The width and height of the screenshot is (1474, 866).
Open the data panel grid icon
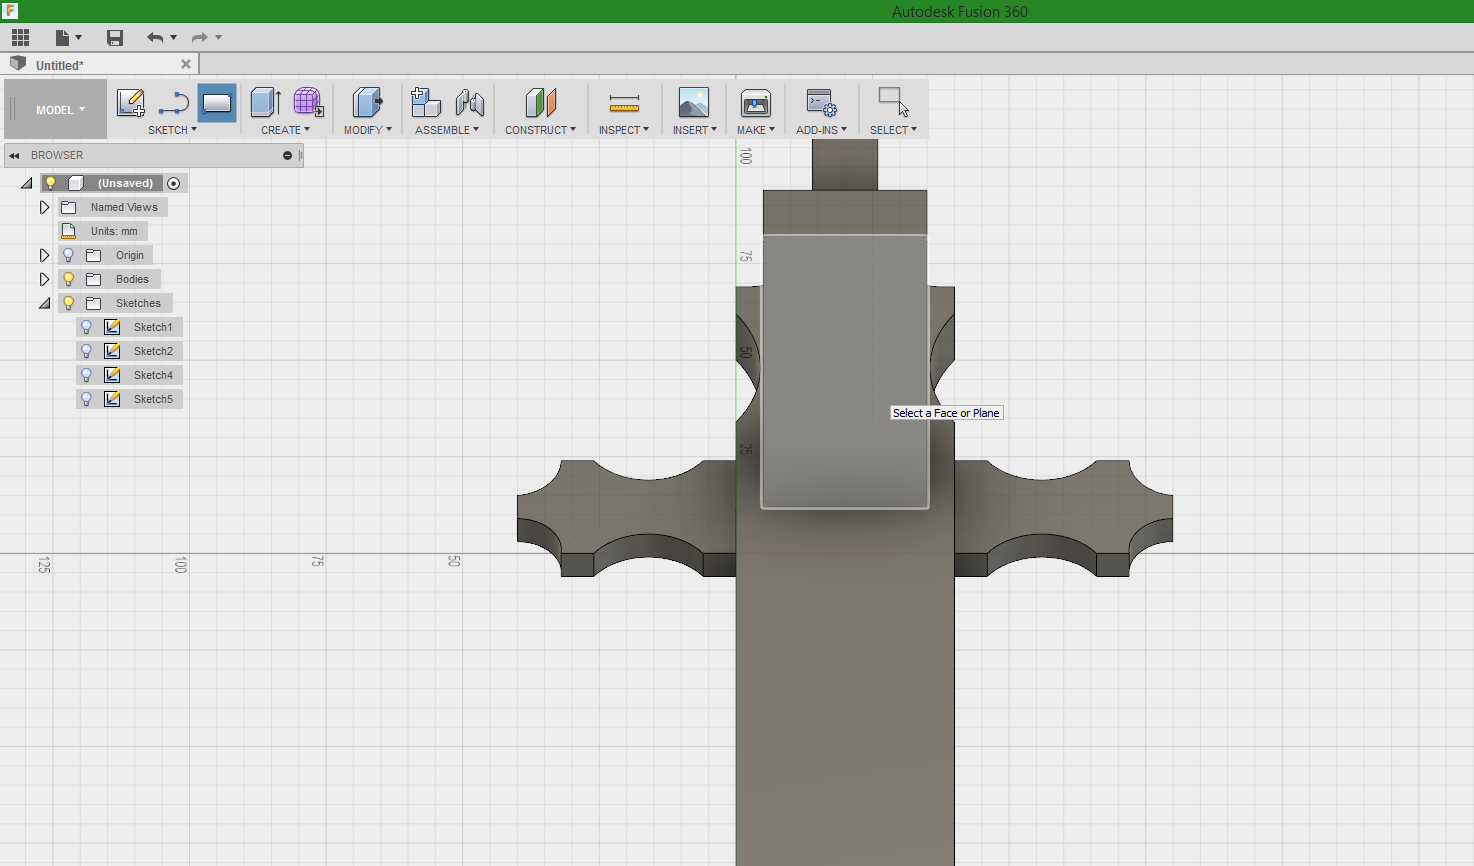pyautogui.click(x=21, y=38)
